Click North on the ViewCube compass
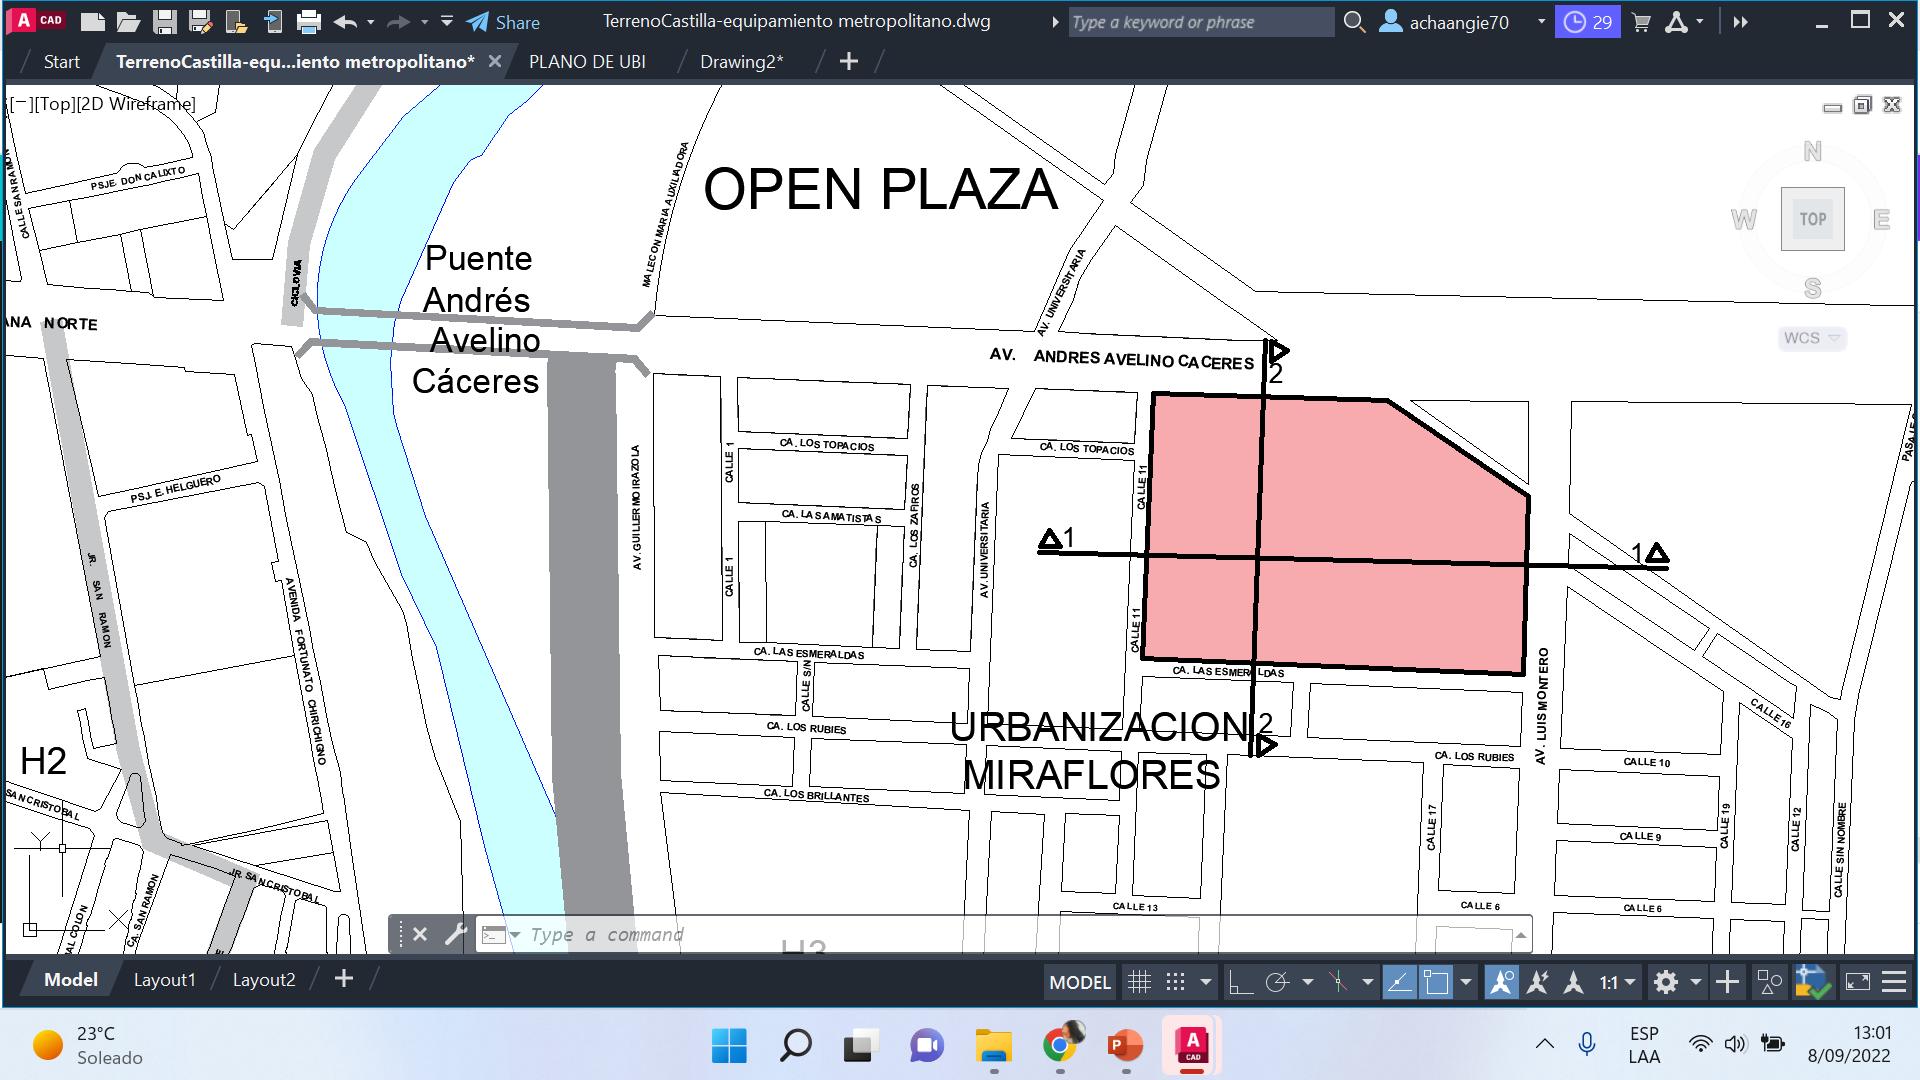Viewport: 1920px width, 1080px height. (1812, 152)
